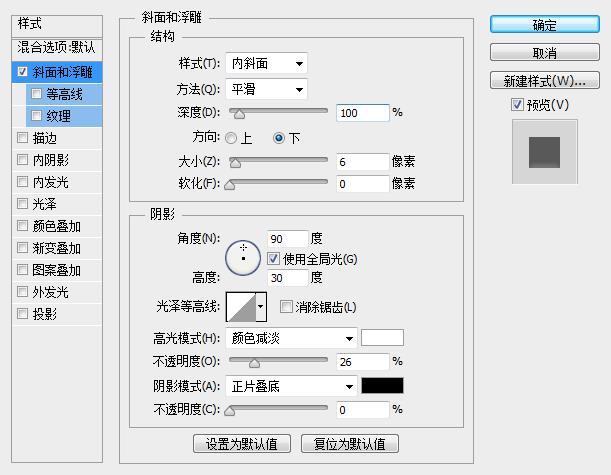The image size is (611, 475).
Task: Click the 确定 button
Action: tap(544, 25)
